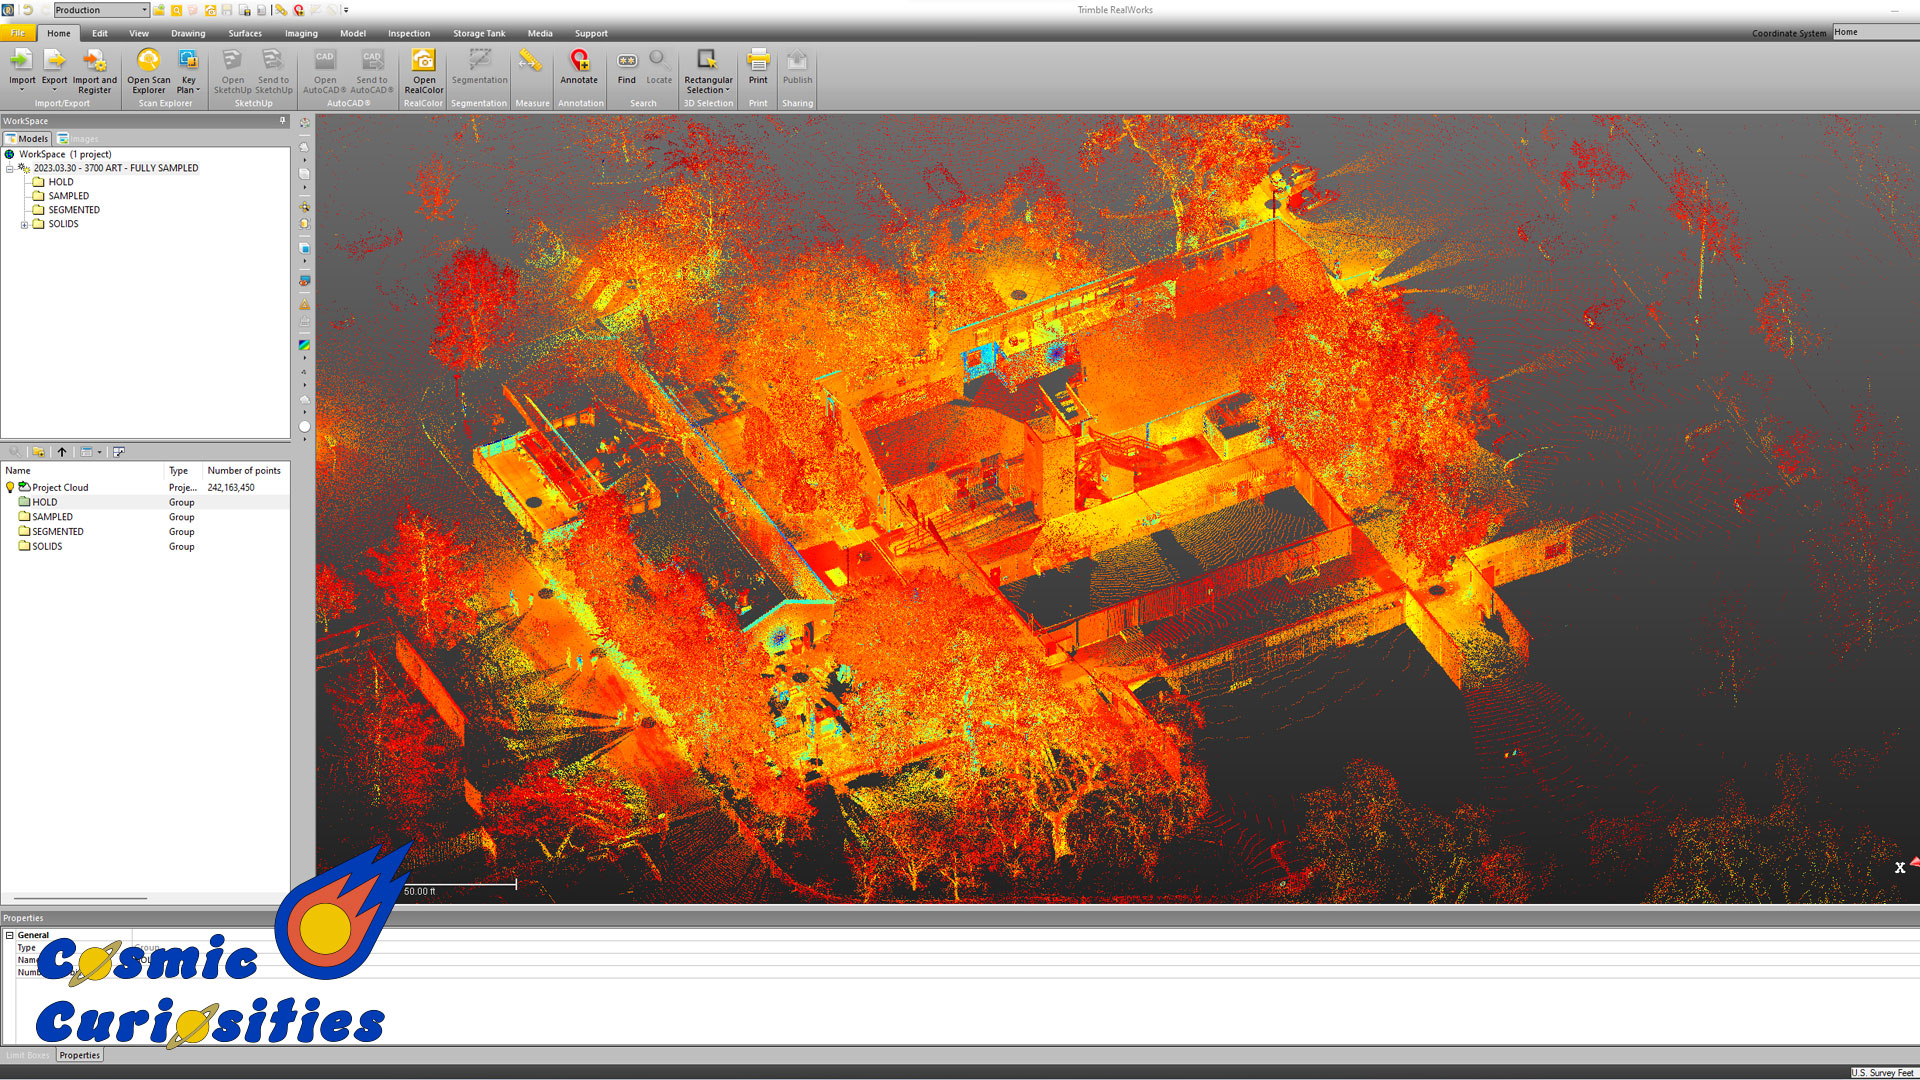The width and height of the screenshot is (1920, 1080).
Task: Switch to the Surfaces ribbon tab
Action: 244,33
